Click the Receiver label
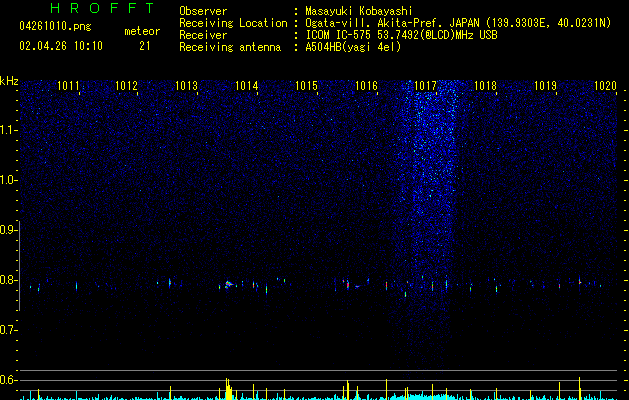629x400 pixels. 203,35
